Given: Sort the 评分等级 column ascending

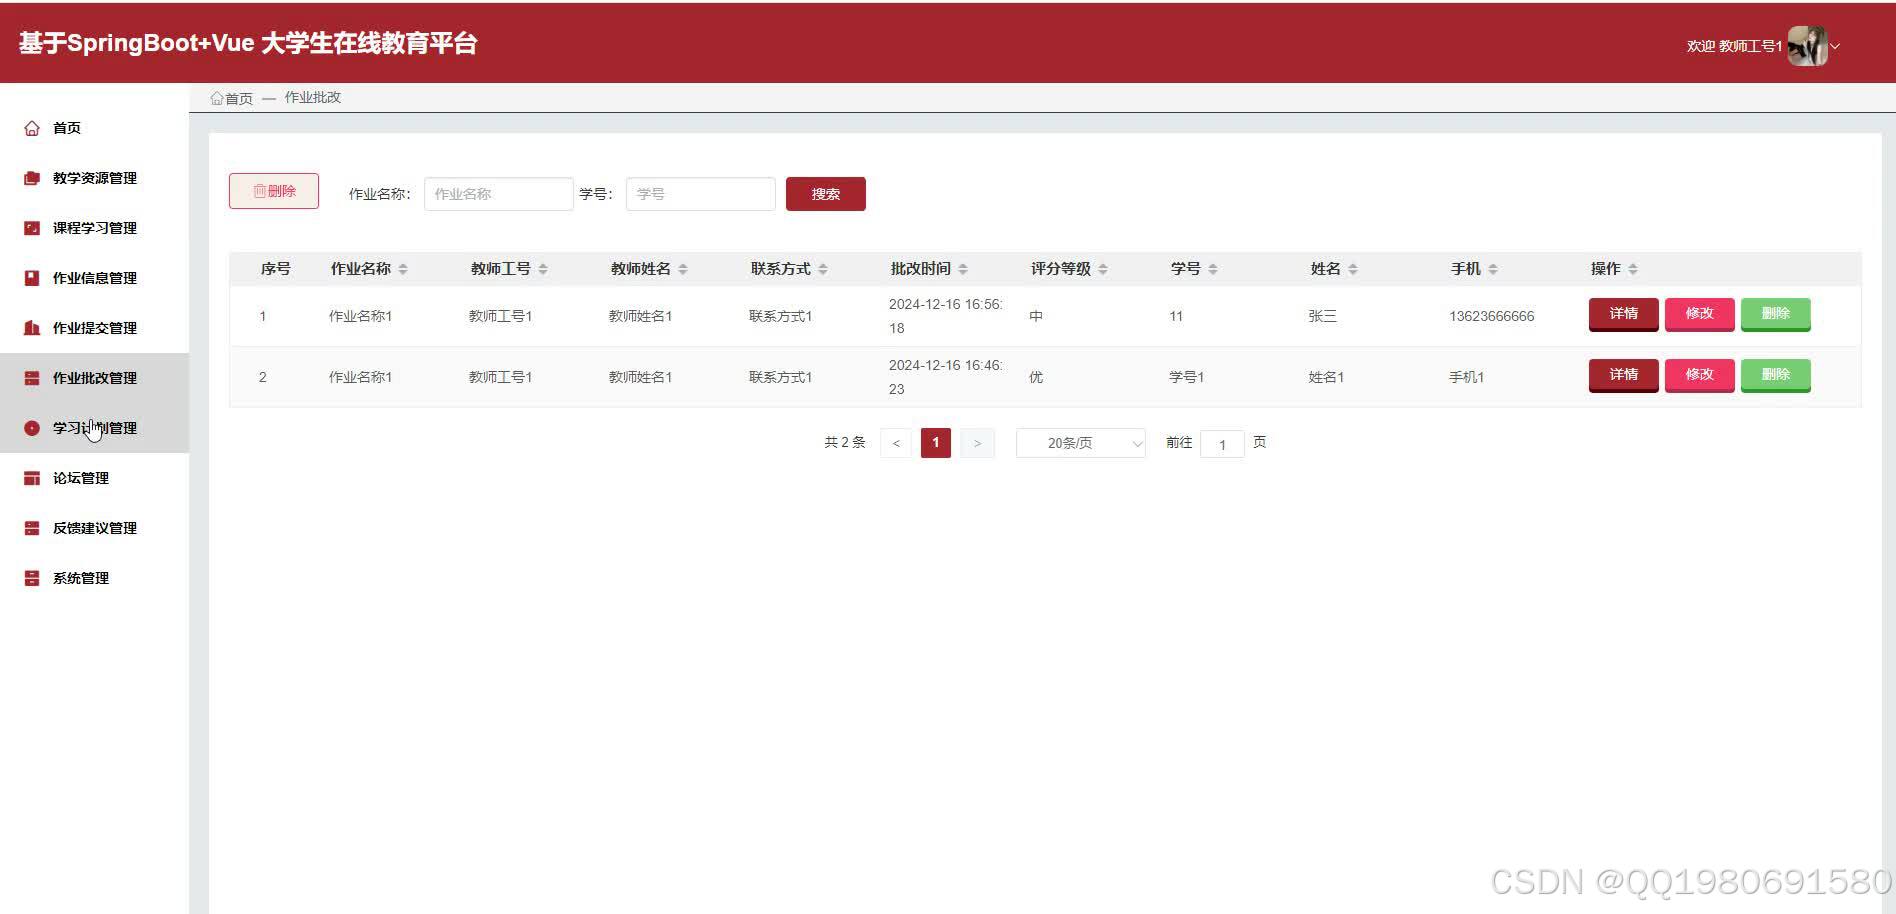Looking at the screenshot, I should [1103, 264].
